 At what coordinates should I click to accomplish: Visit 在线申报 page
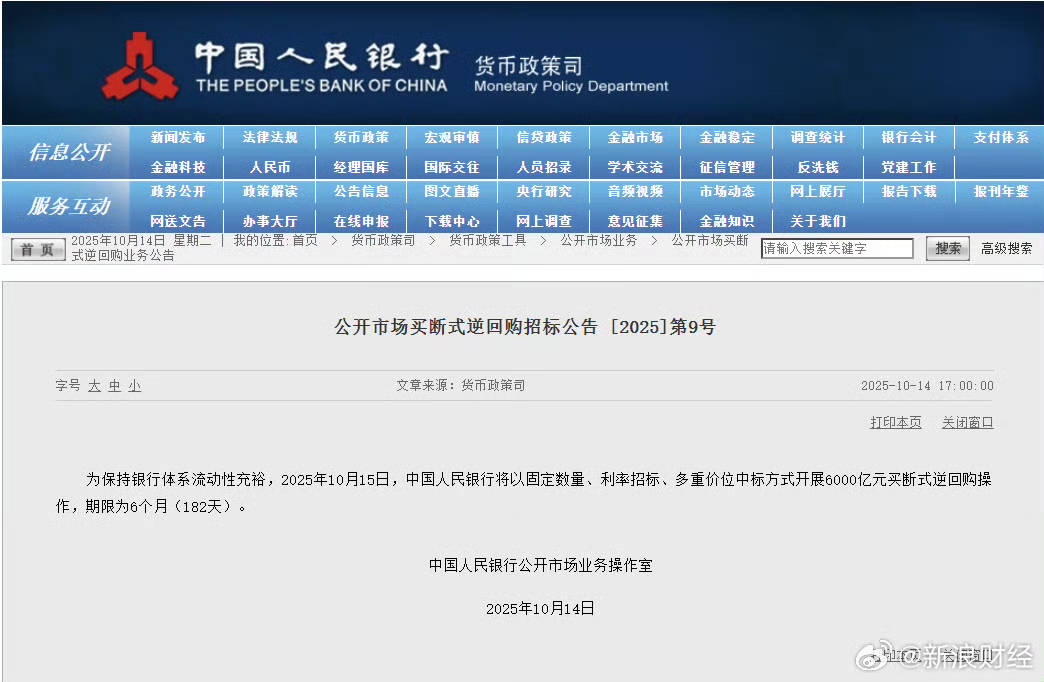tap(361, 221)
